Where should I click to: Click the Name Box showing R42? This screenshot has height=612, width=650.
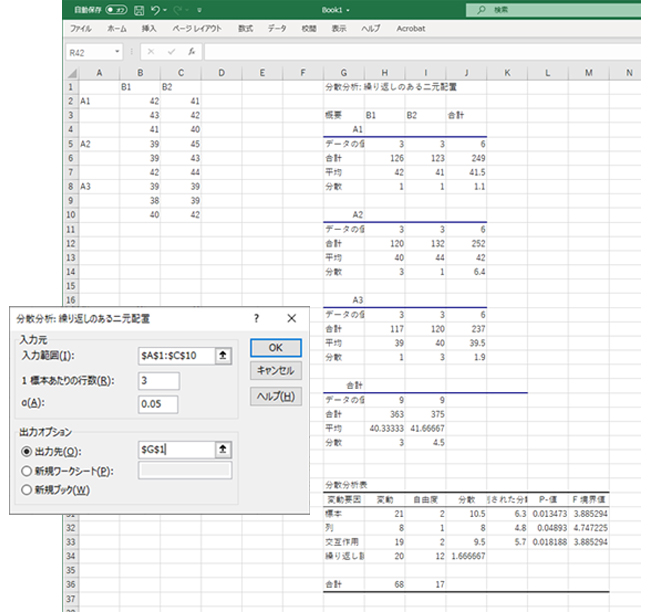click(90, 52)
